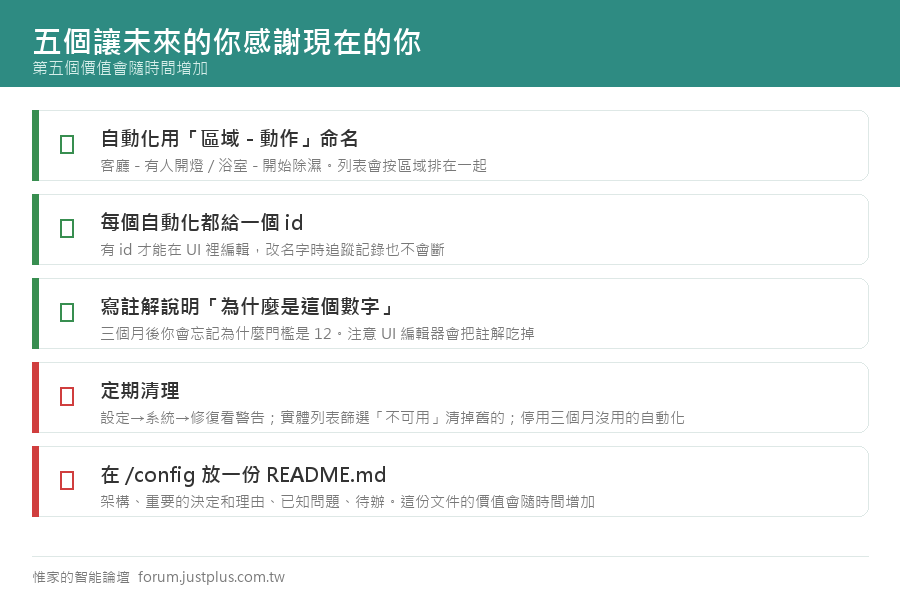Viewport: 900px width, 600px height.
Task: Toggle the checkbox for 寫註解說明 item
Action: pyautogui.click(x=67, y=312)
